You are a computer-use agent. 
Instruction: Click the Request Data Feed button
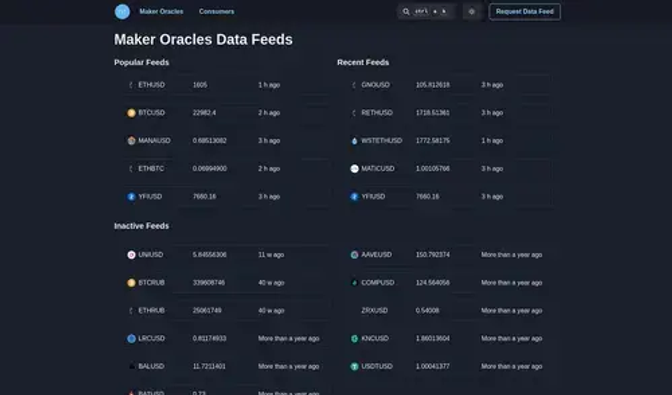pos(525,12)
